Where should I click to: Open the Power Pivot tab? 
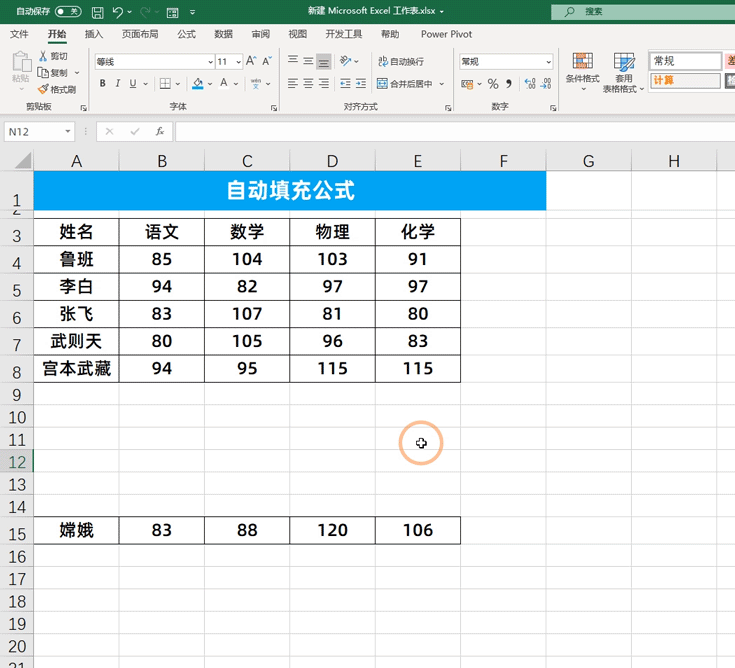(446, 34)
